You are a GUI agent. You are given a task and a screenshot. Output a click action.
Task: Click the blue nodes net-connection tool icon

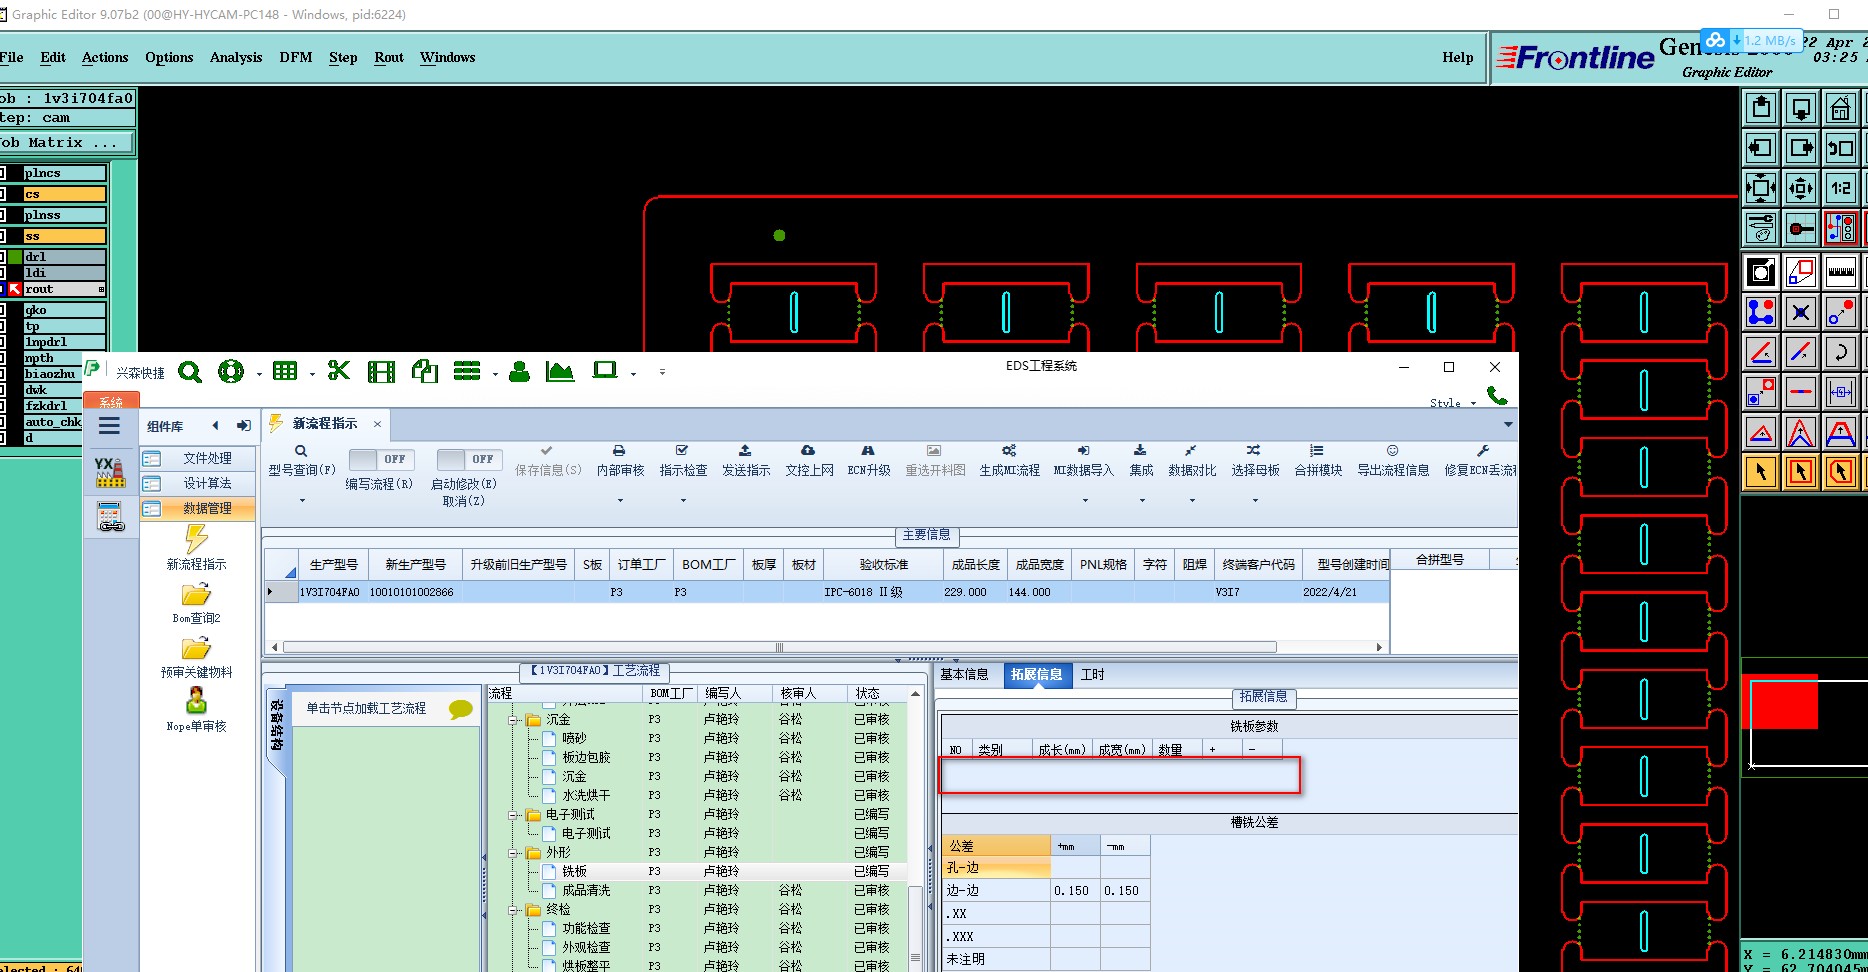coord(1761,312)
